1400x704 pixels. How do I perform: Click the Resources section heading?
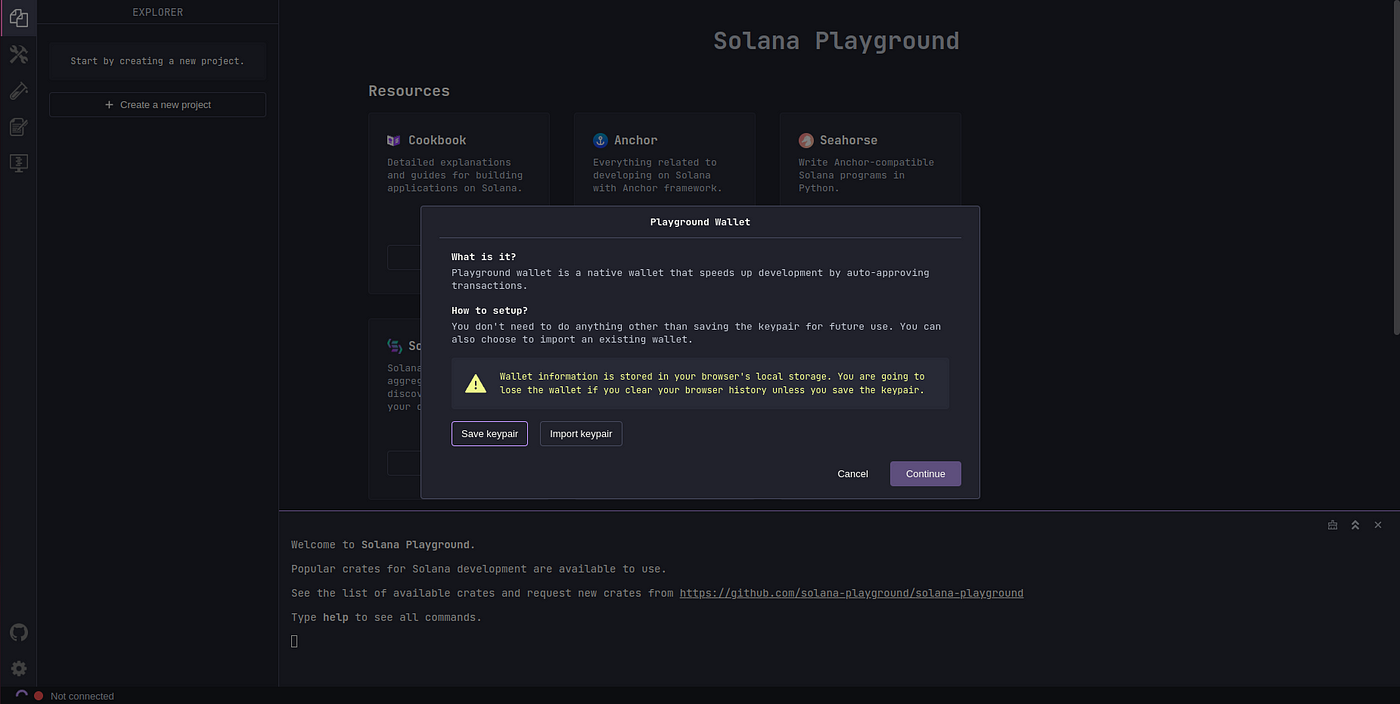click(x=409, y=91)
